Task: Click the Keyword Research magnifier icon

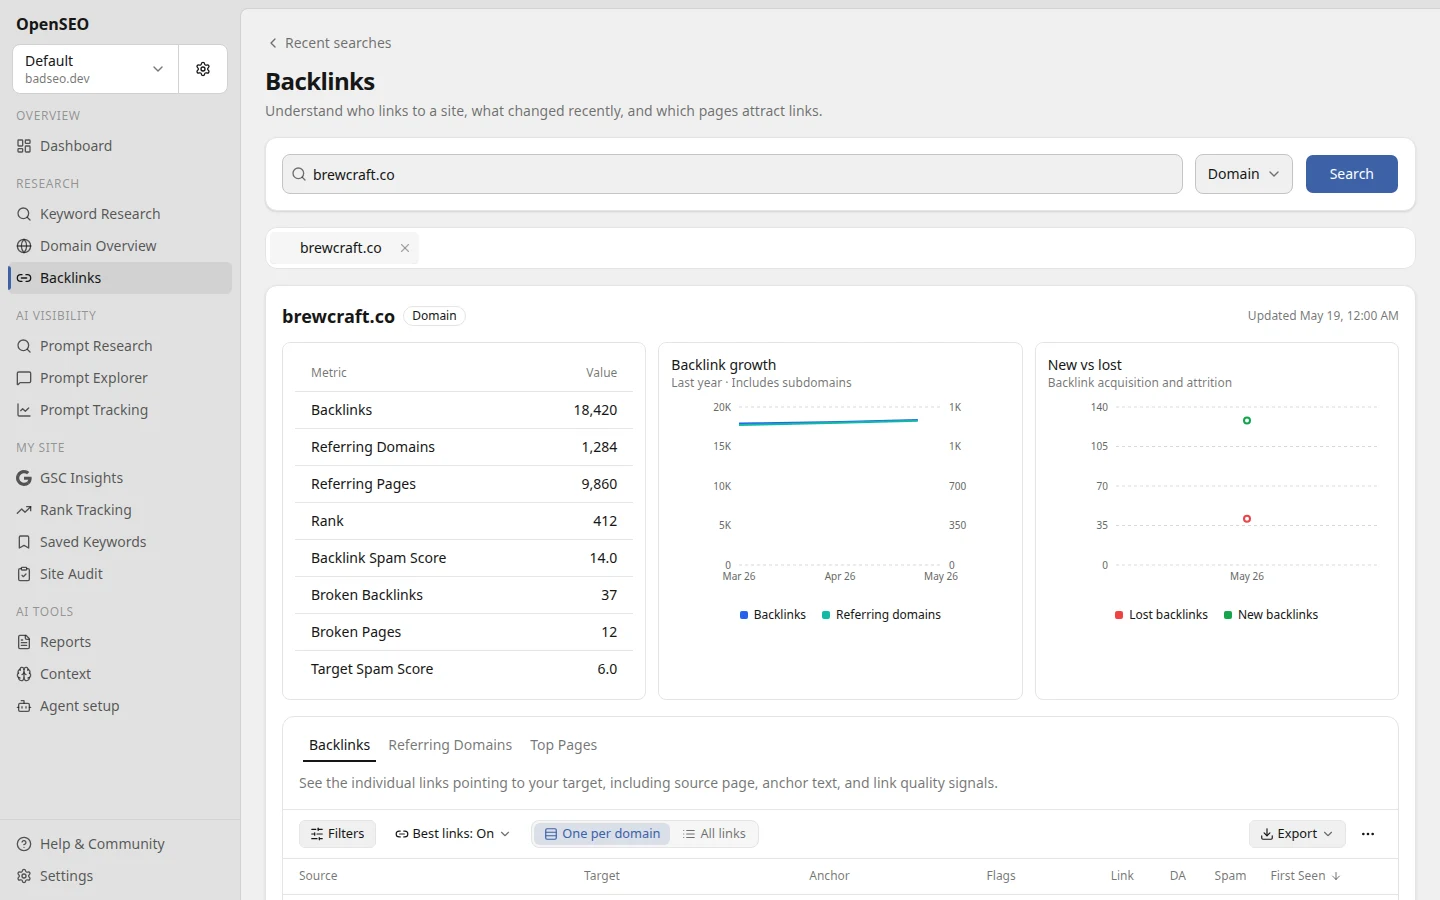Action: coord(24,214)
